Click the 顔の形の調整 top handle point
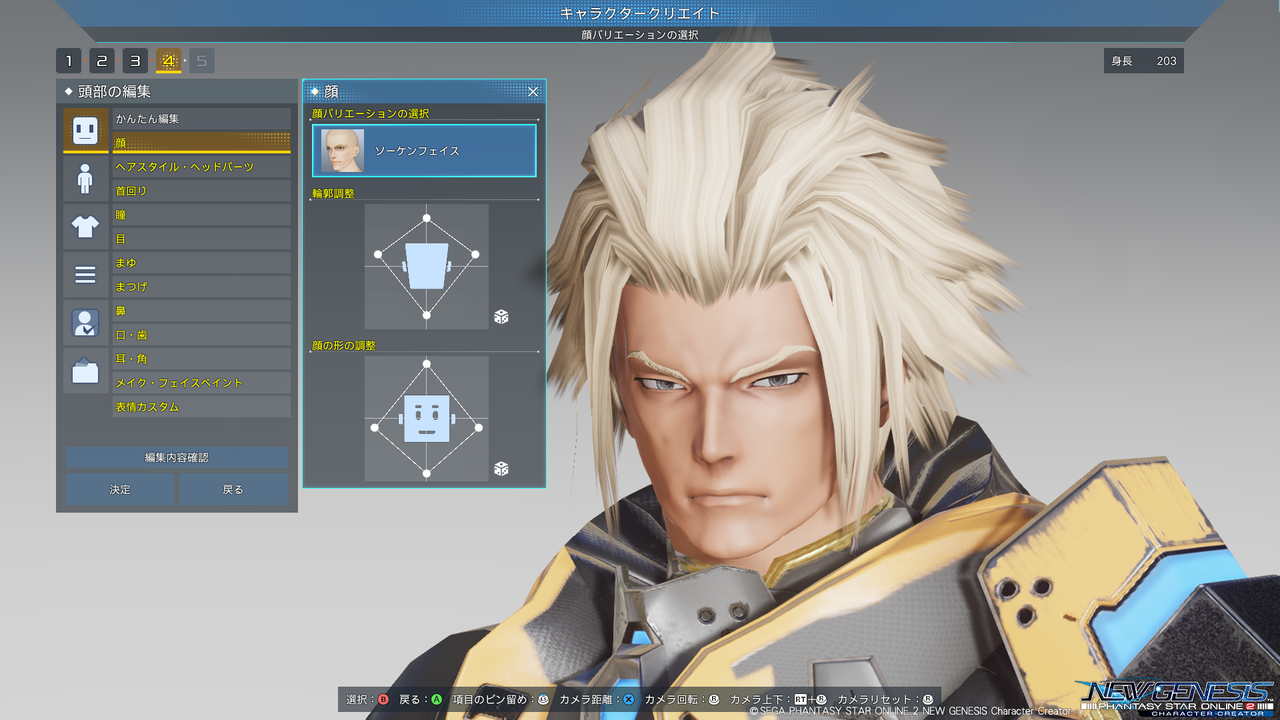This screenshot has height=720, width=1280. coord(427,364)
